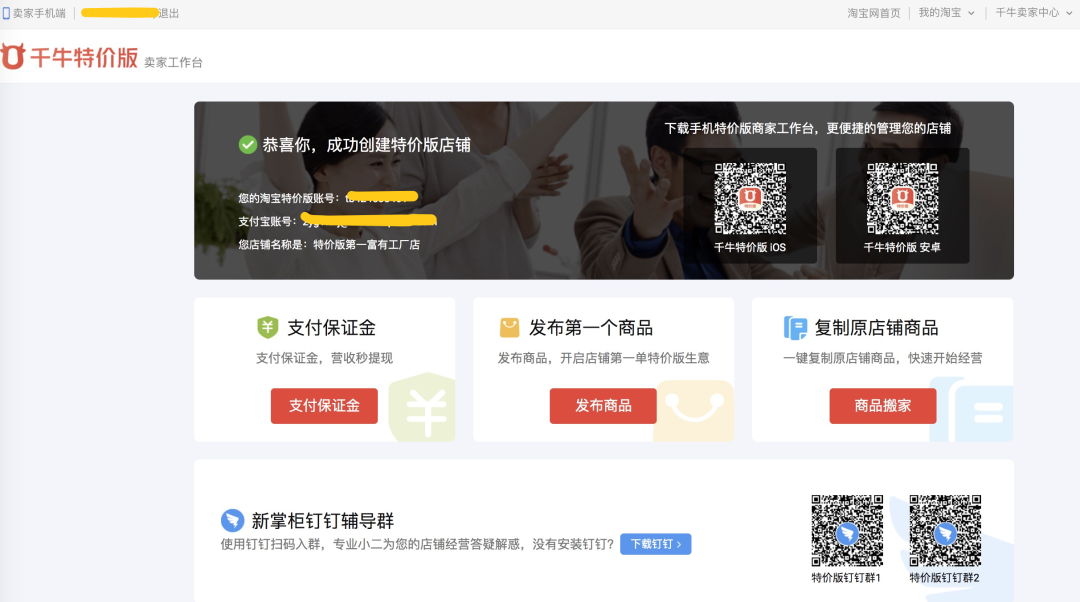Click the 恭喜你，成功创建特价版店铺 text

tap(366, 145)
